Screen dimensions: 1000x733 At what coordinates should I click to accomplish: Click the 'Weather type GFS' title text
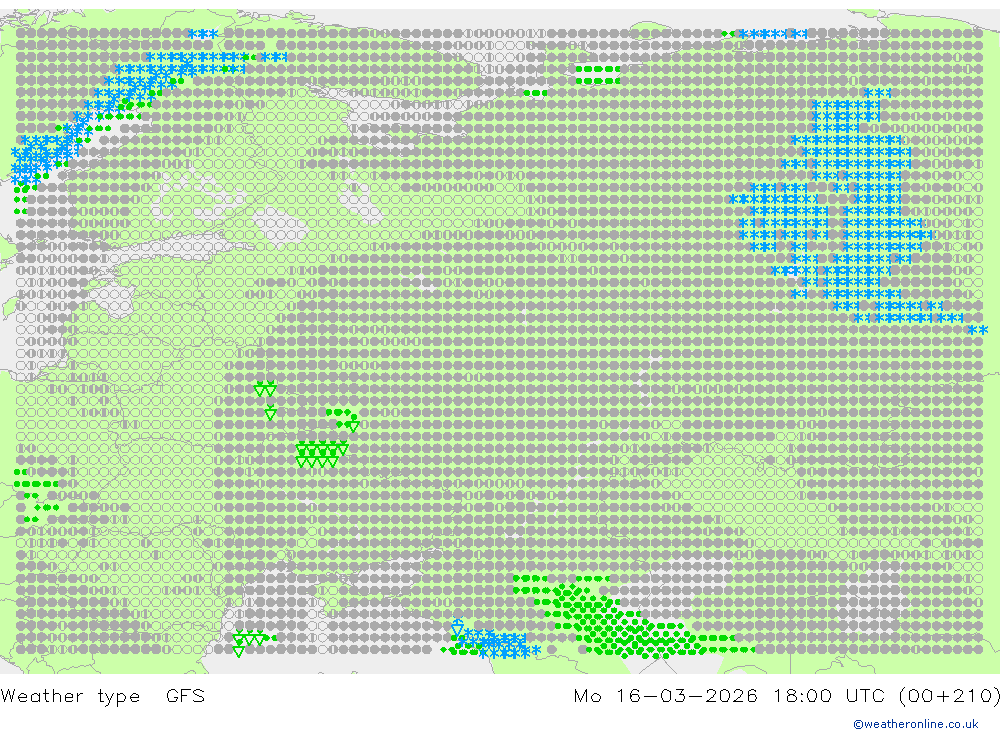pyautogui.click(x=103, y=696)
